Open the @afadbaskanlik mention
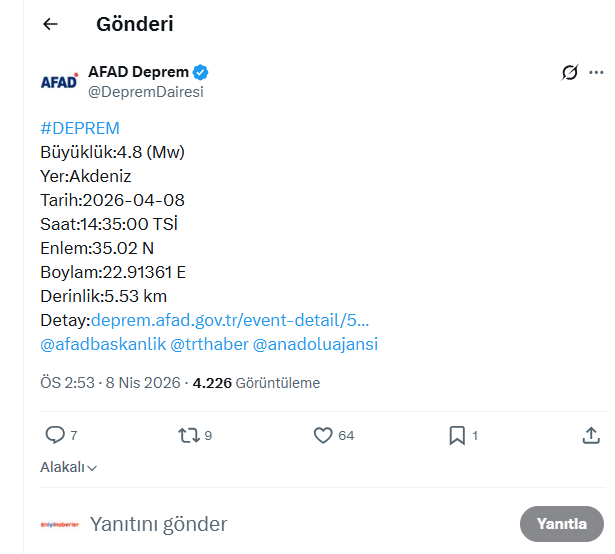Viewport: 615px width, 554px height. (102, 344)
